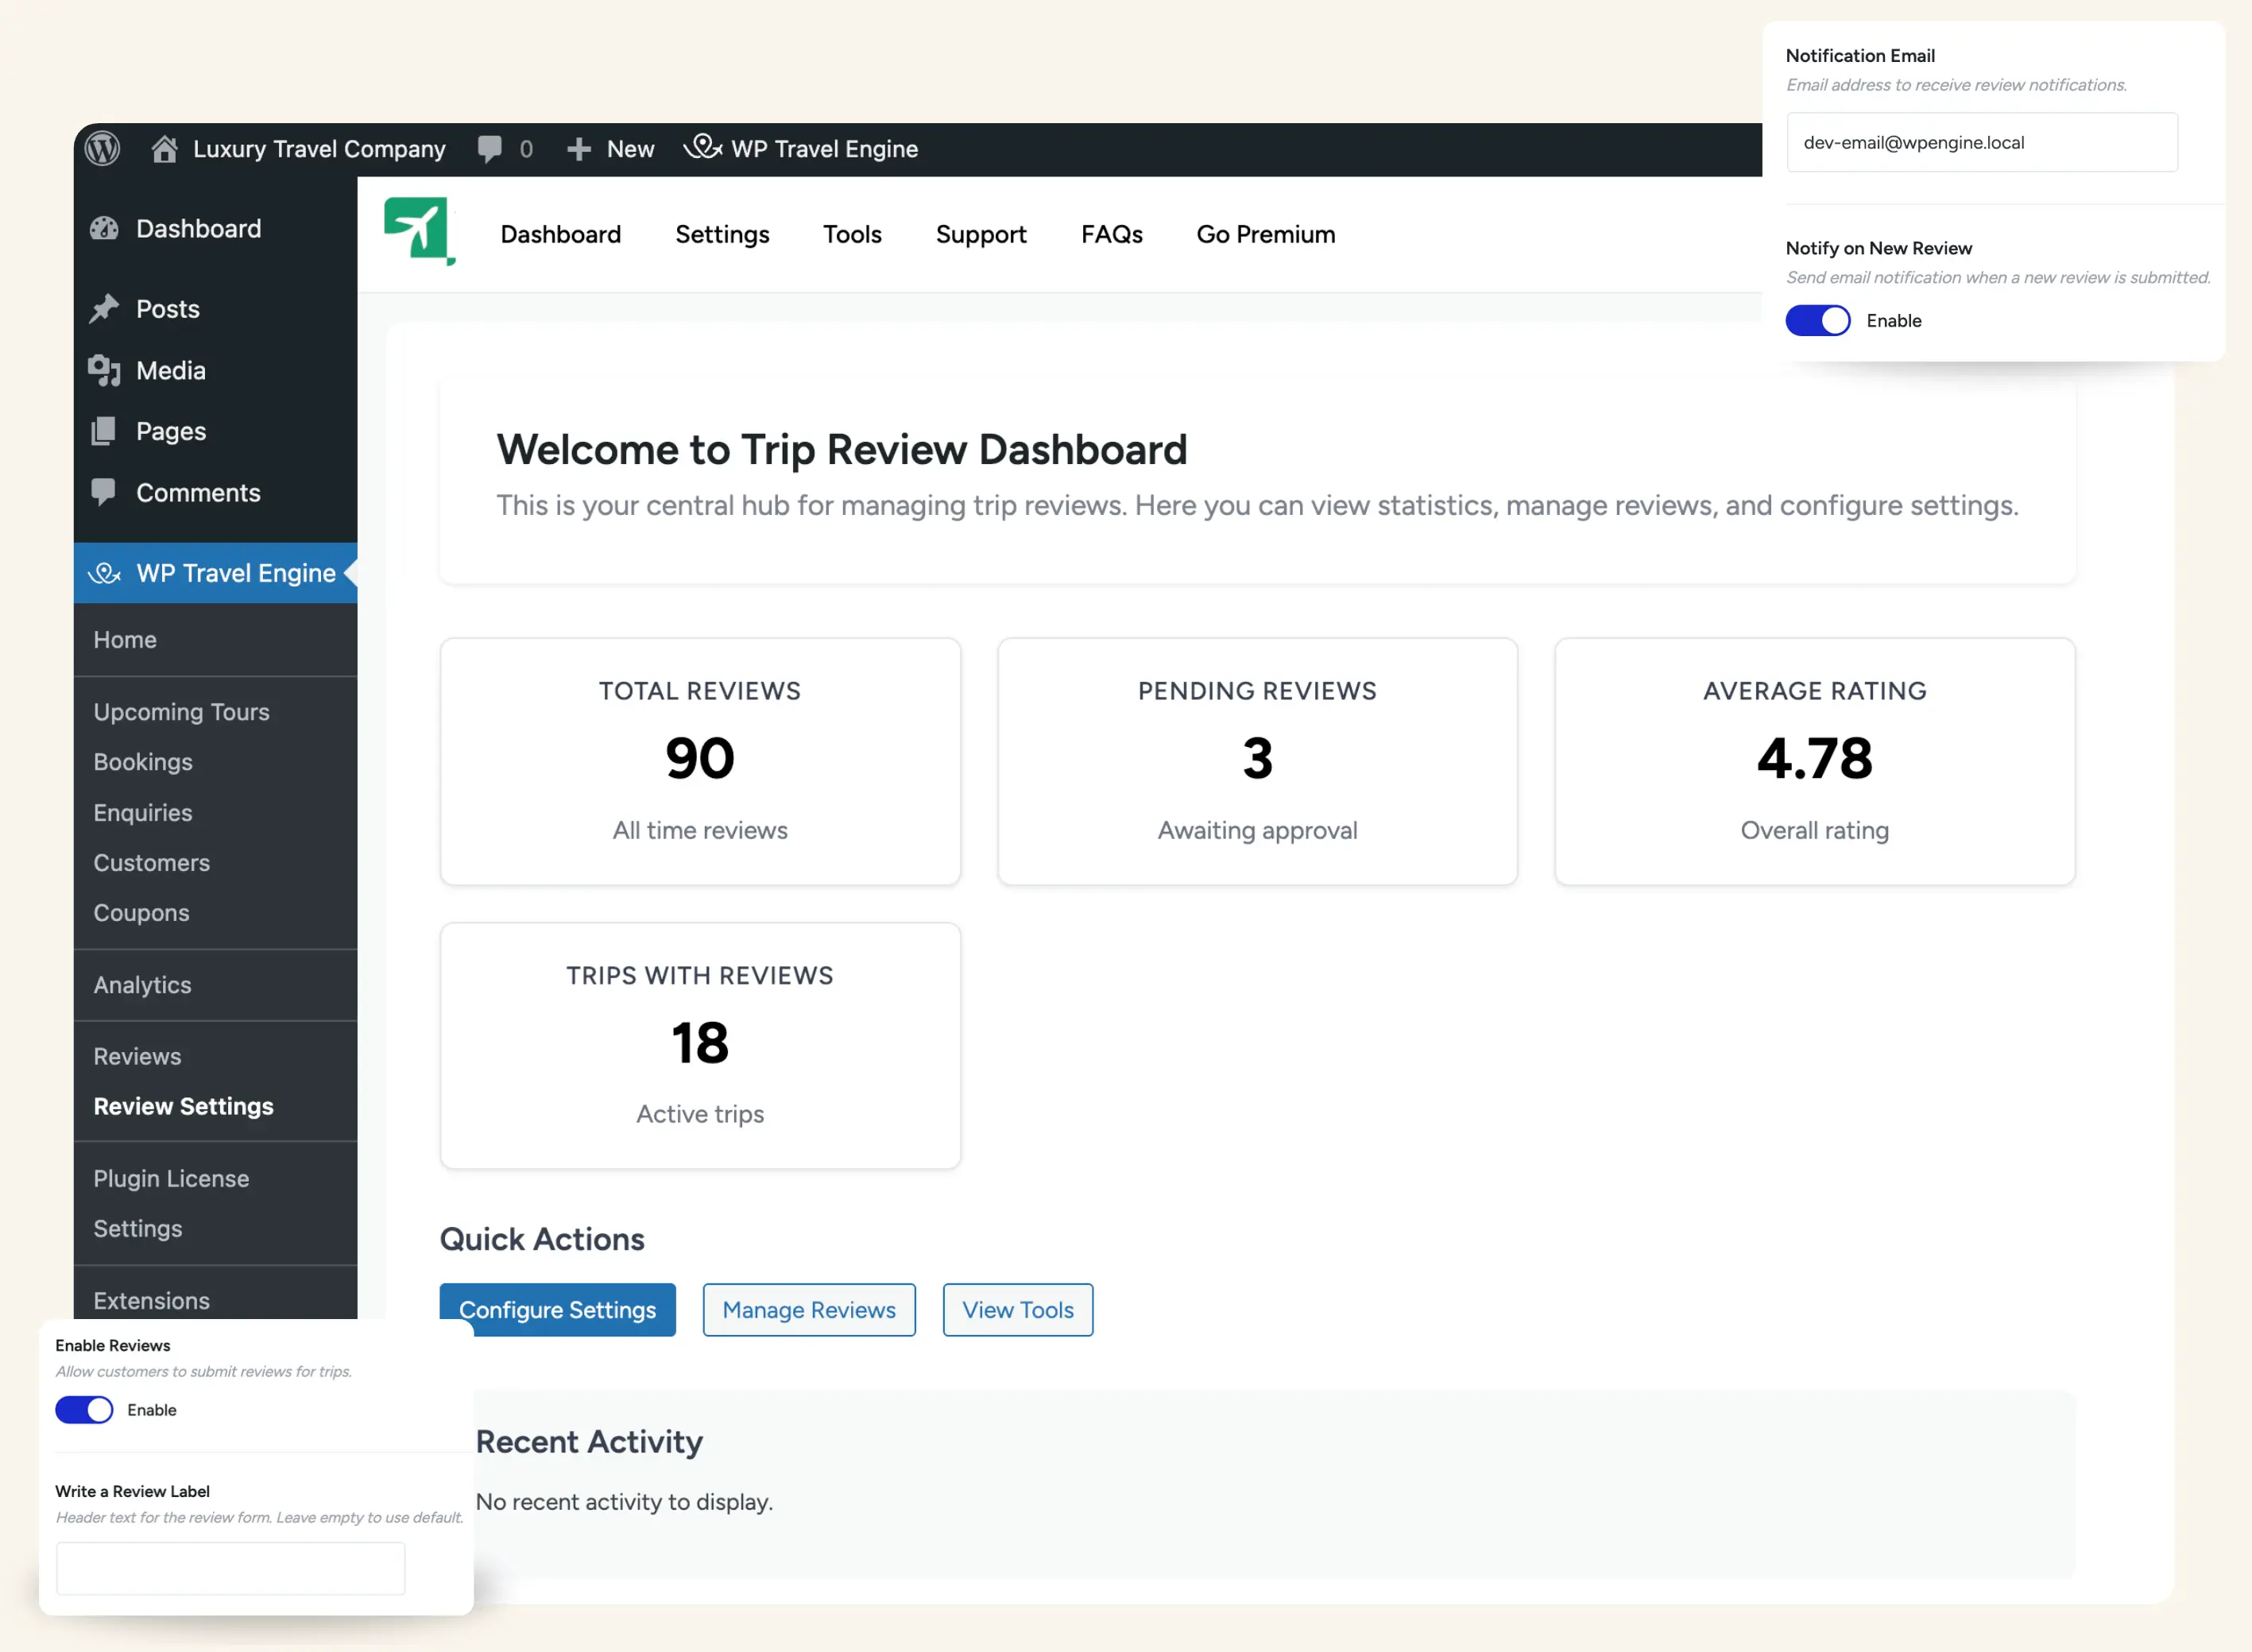Click the View Tools button
This screenshot has width=2252, height=1652.
[x=1017, y=1310]
